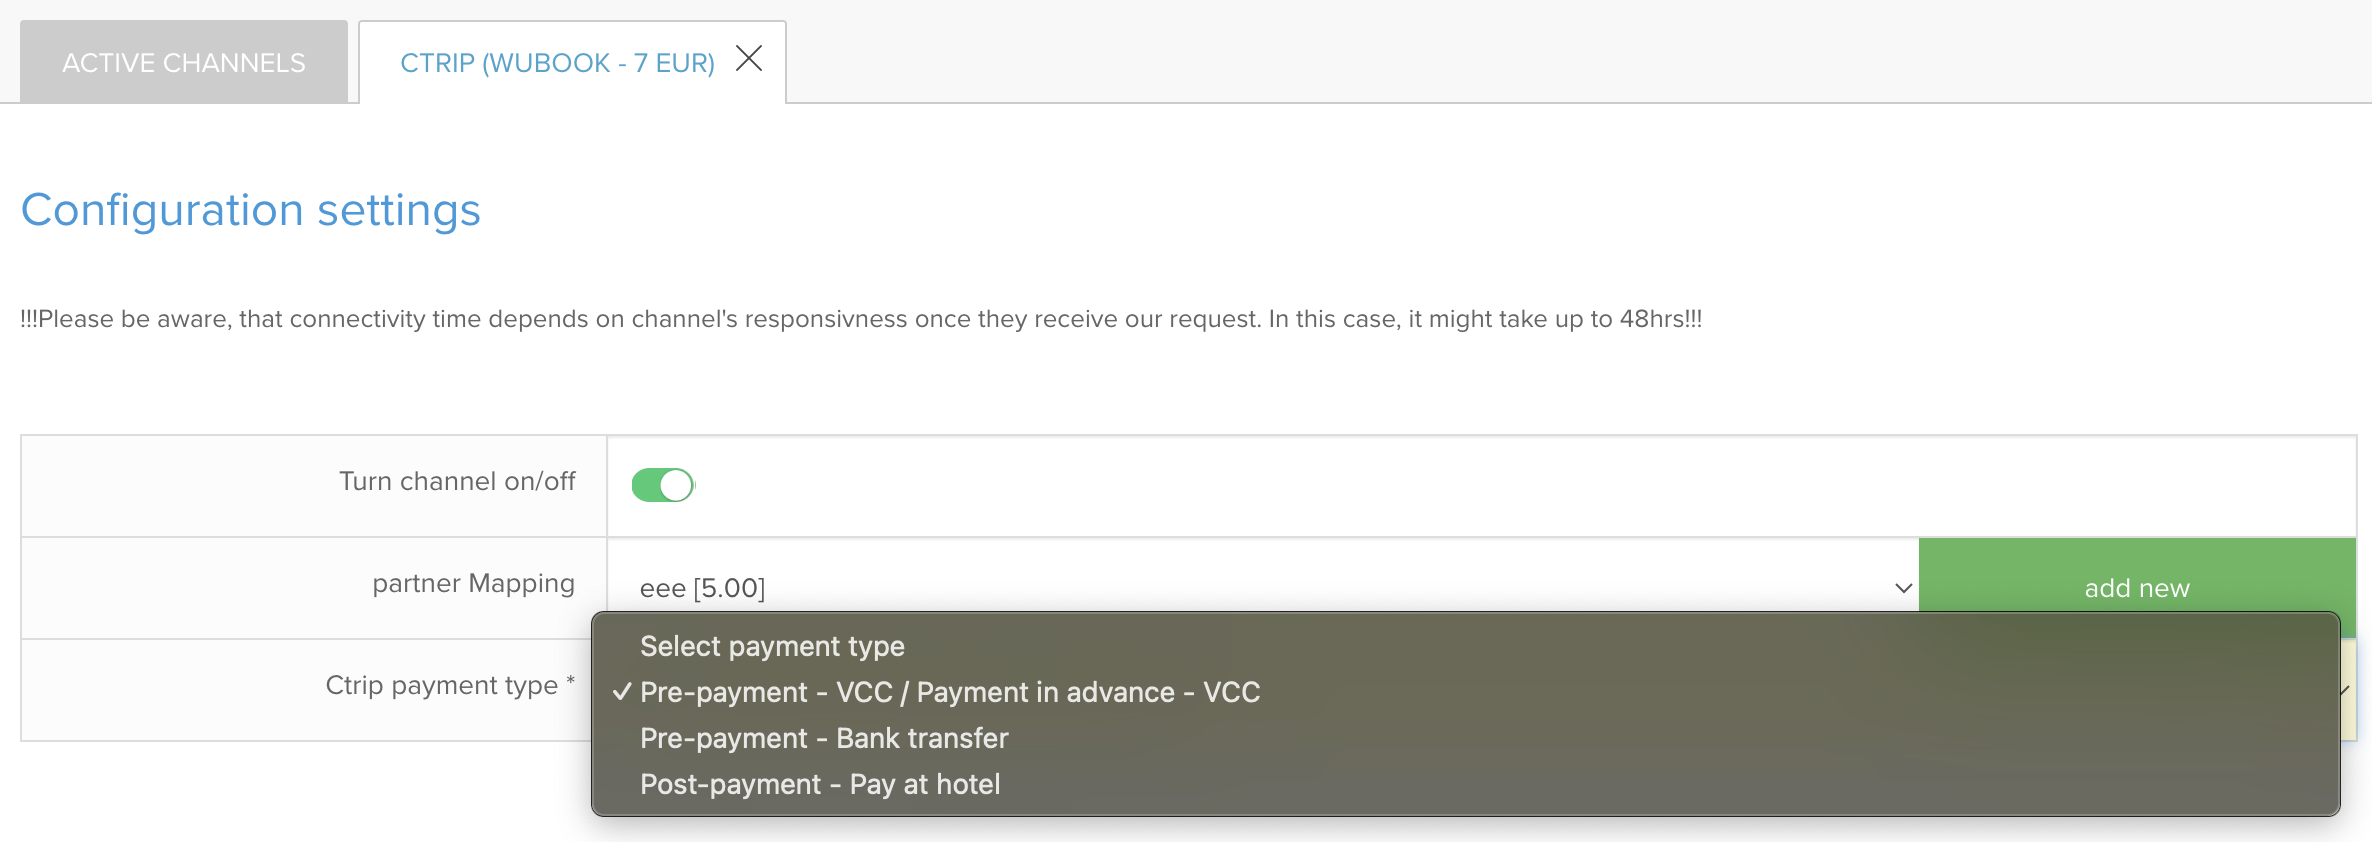Image resolution: width=2372 pixels, height=842 pixels.
Task: Close the CTRIP (WUBOOK - 7 EUR) tab
Action: 749,59
